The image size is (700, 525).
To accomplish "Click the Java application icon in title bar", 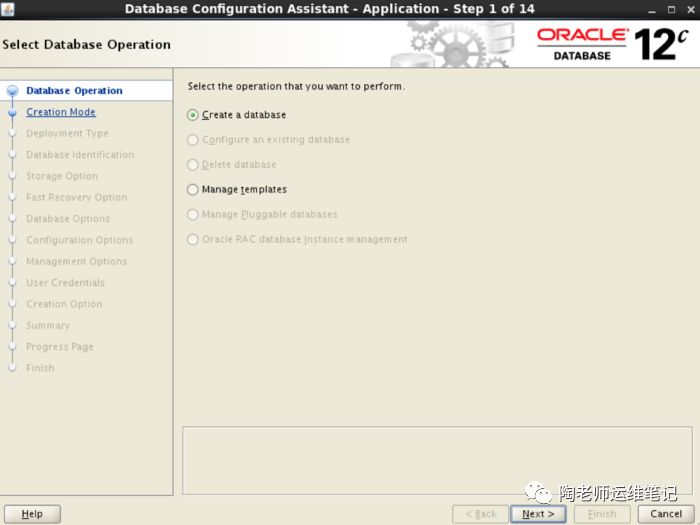I will (8, 9).
